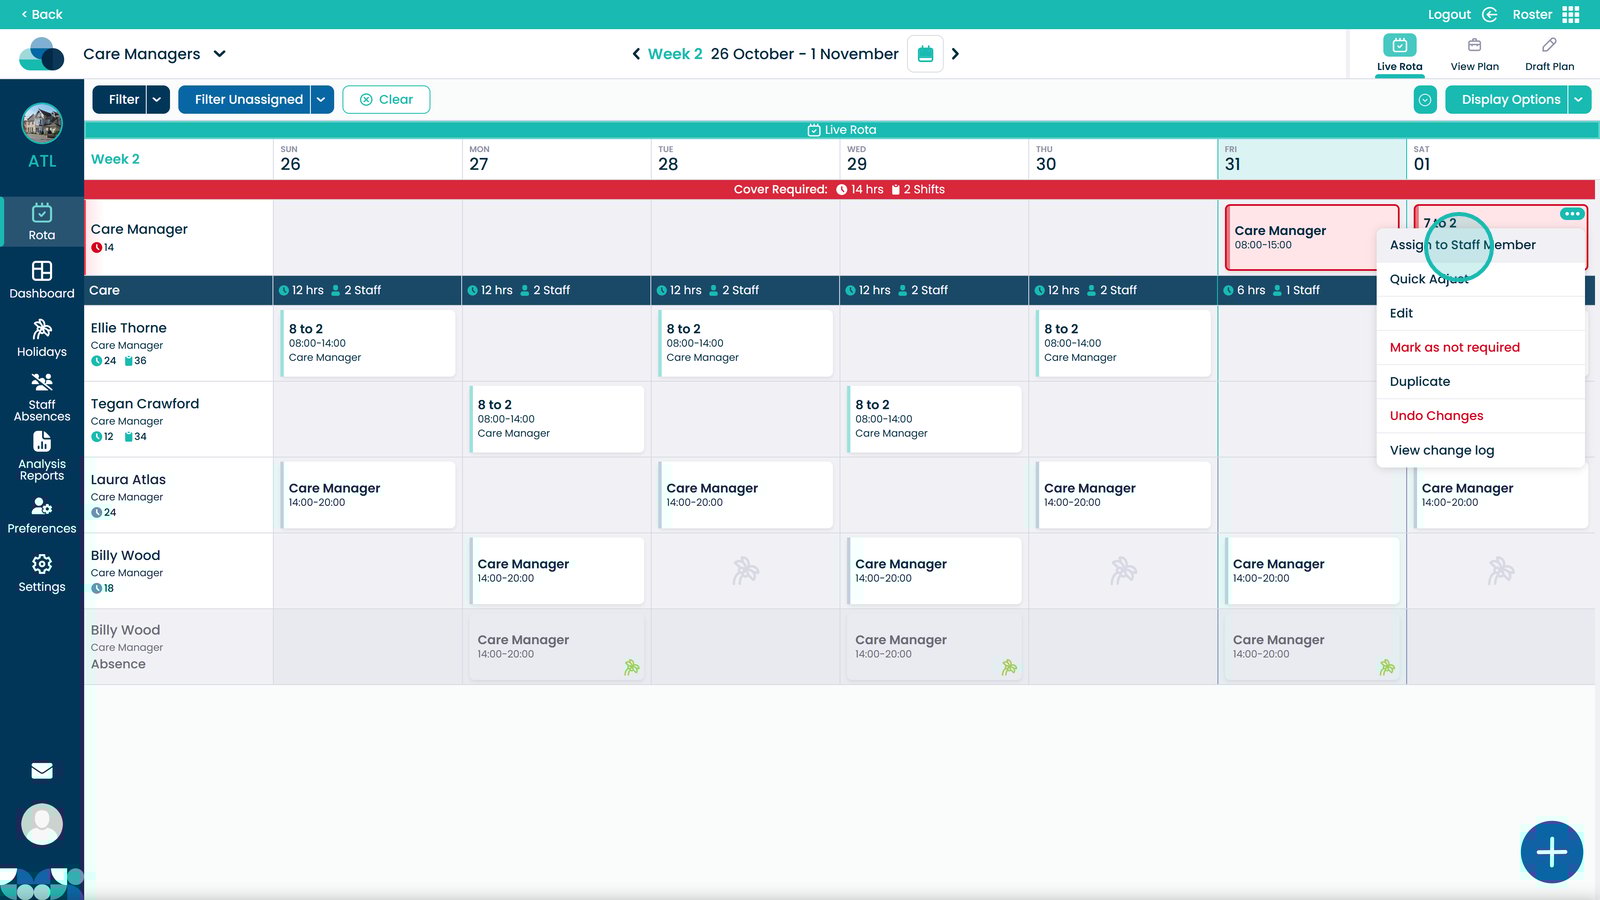
Task: Switch to Draft Plan
Action: tap(1549, 54)
